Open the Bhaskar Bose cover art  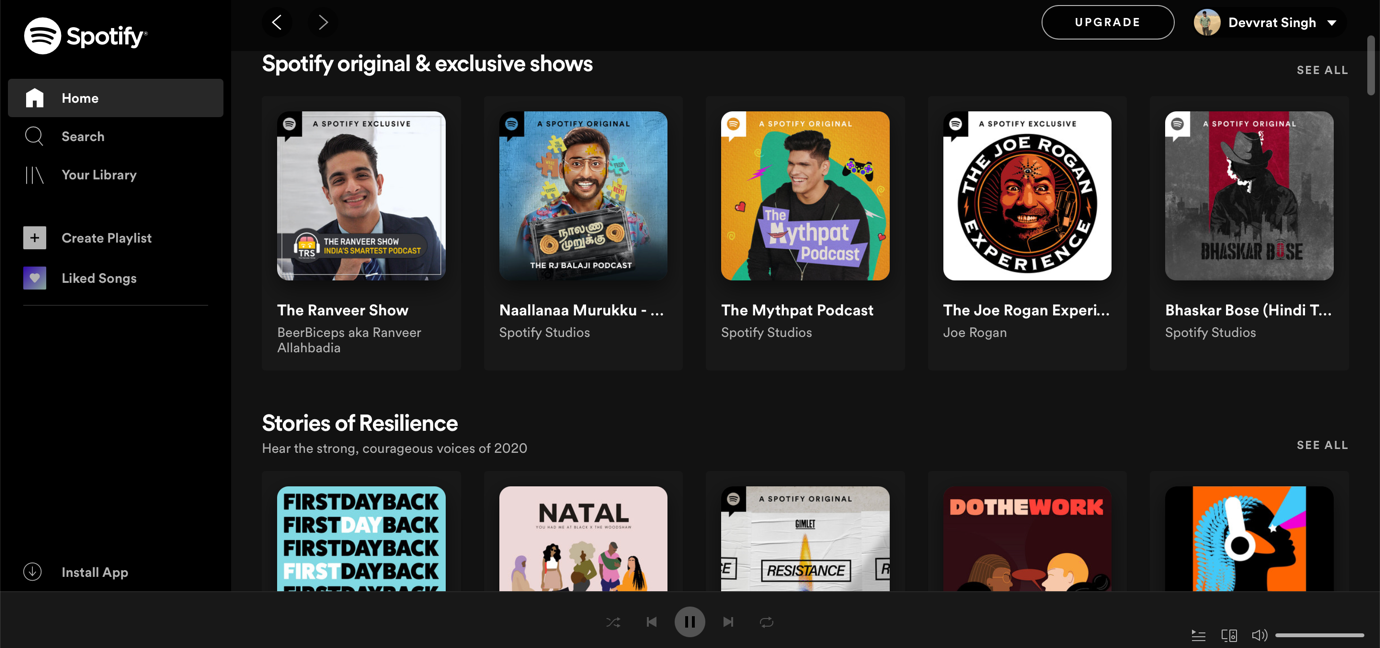pos(1249,196)
